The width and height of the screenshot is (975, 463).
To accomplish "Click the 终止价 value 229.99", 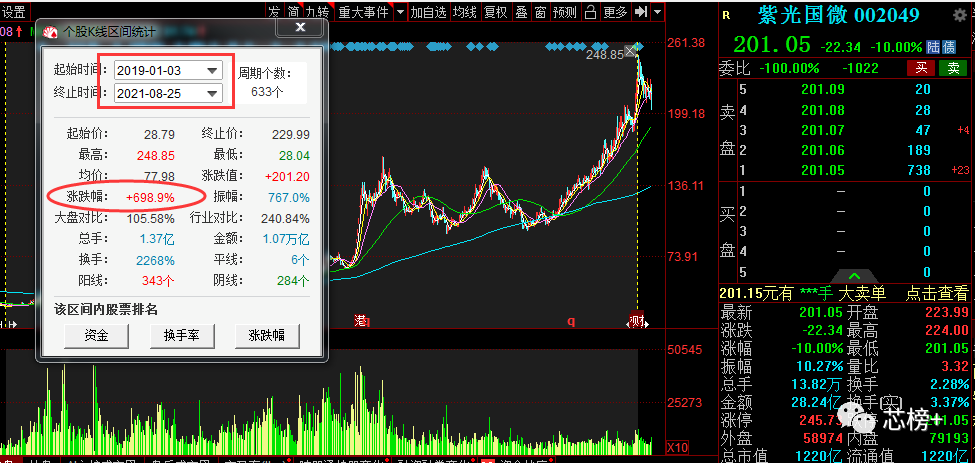I will pos(290,134).
